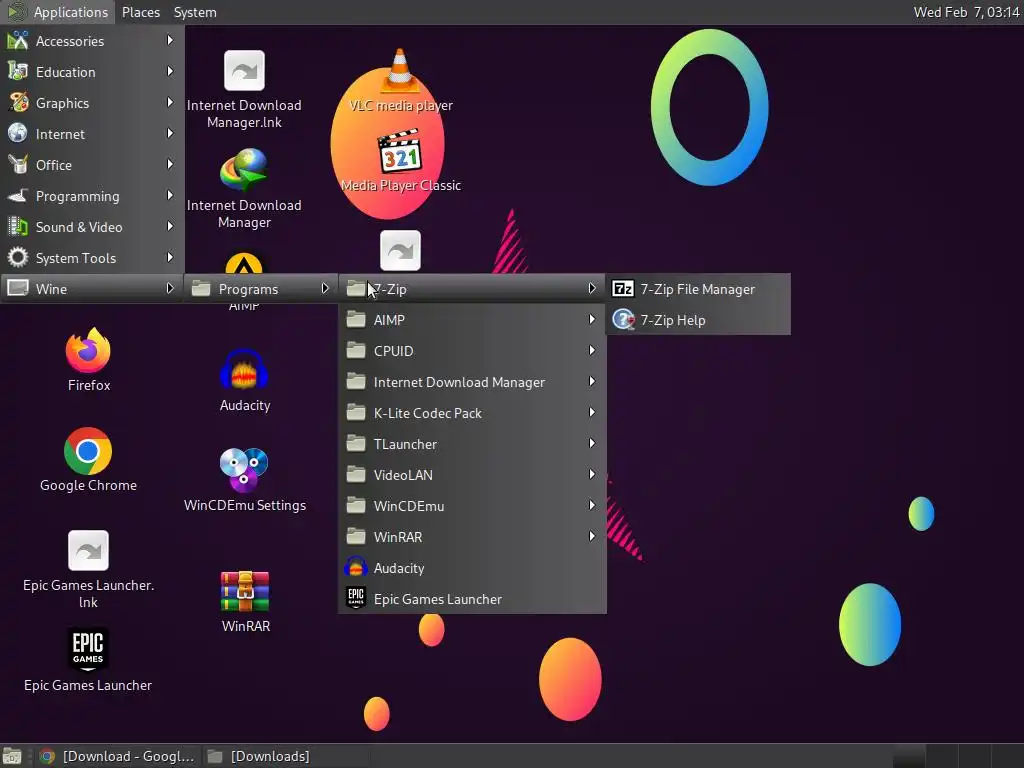Select the Wine menu entry
Image resolution: width=1024 pixels, height=768 pixels.
click(92, 289)
